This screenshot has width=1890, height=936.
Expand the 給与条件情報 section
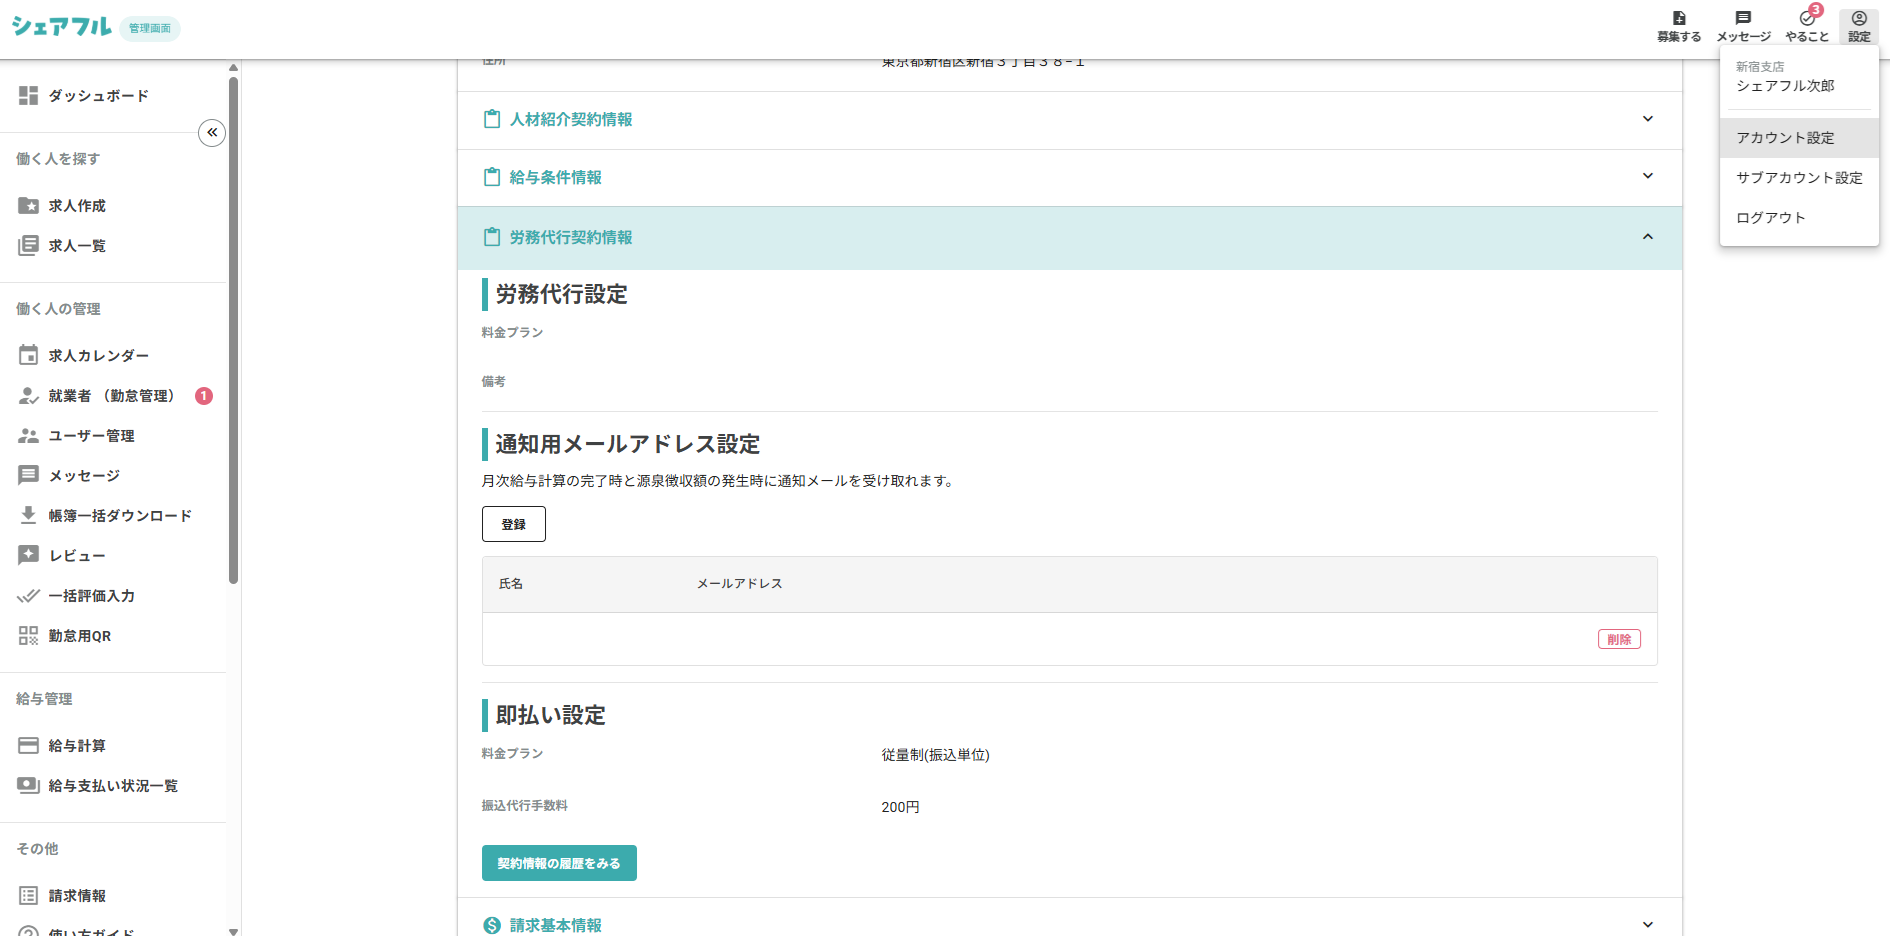pyautogui.click(x=1069, y=177)
